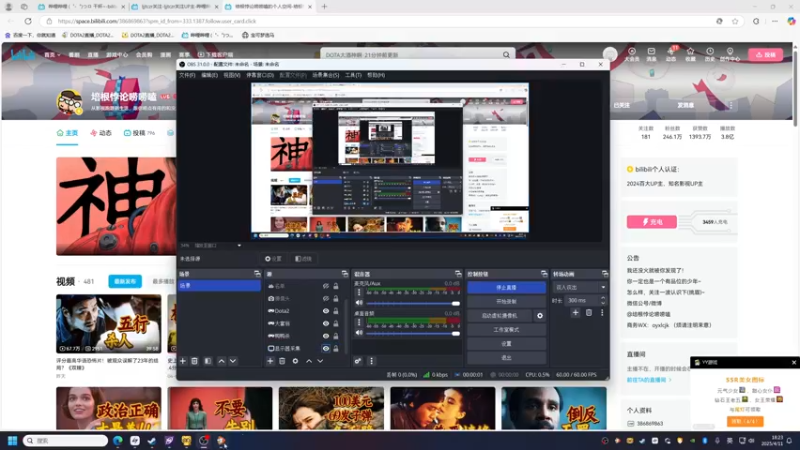Open View menu in OBS
This screenshot has width=800, height=450.
(232, 75)
